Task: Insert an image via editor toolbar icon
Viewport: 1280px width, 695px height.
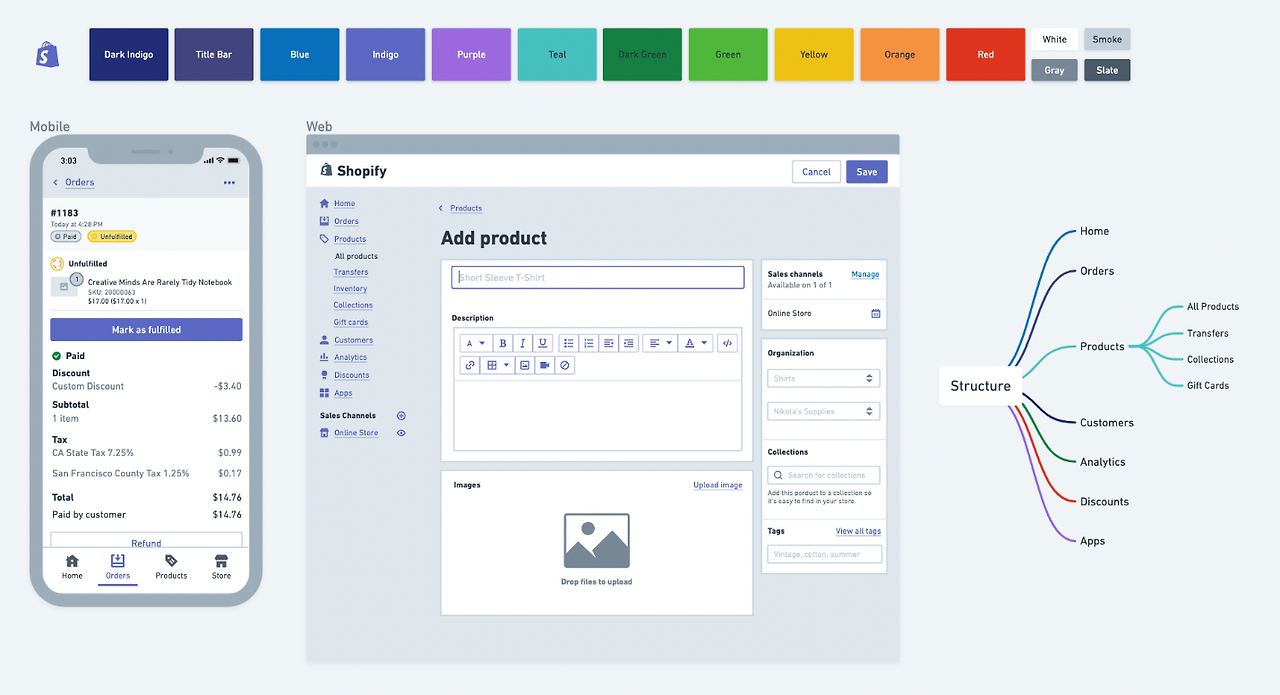Action: click(525, 365)
